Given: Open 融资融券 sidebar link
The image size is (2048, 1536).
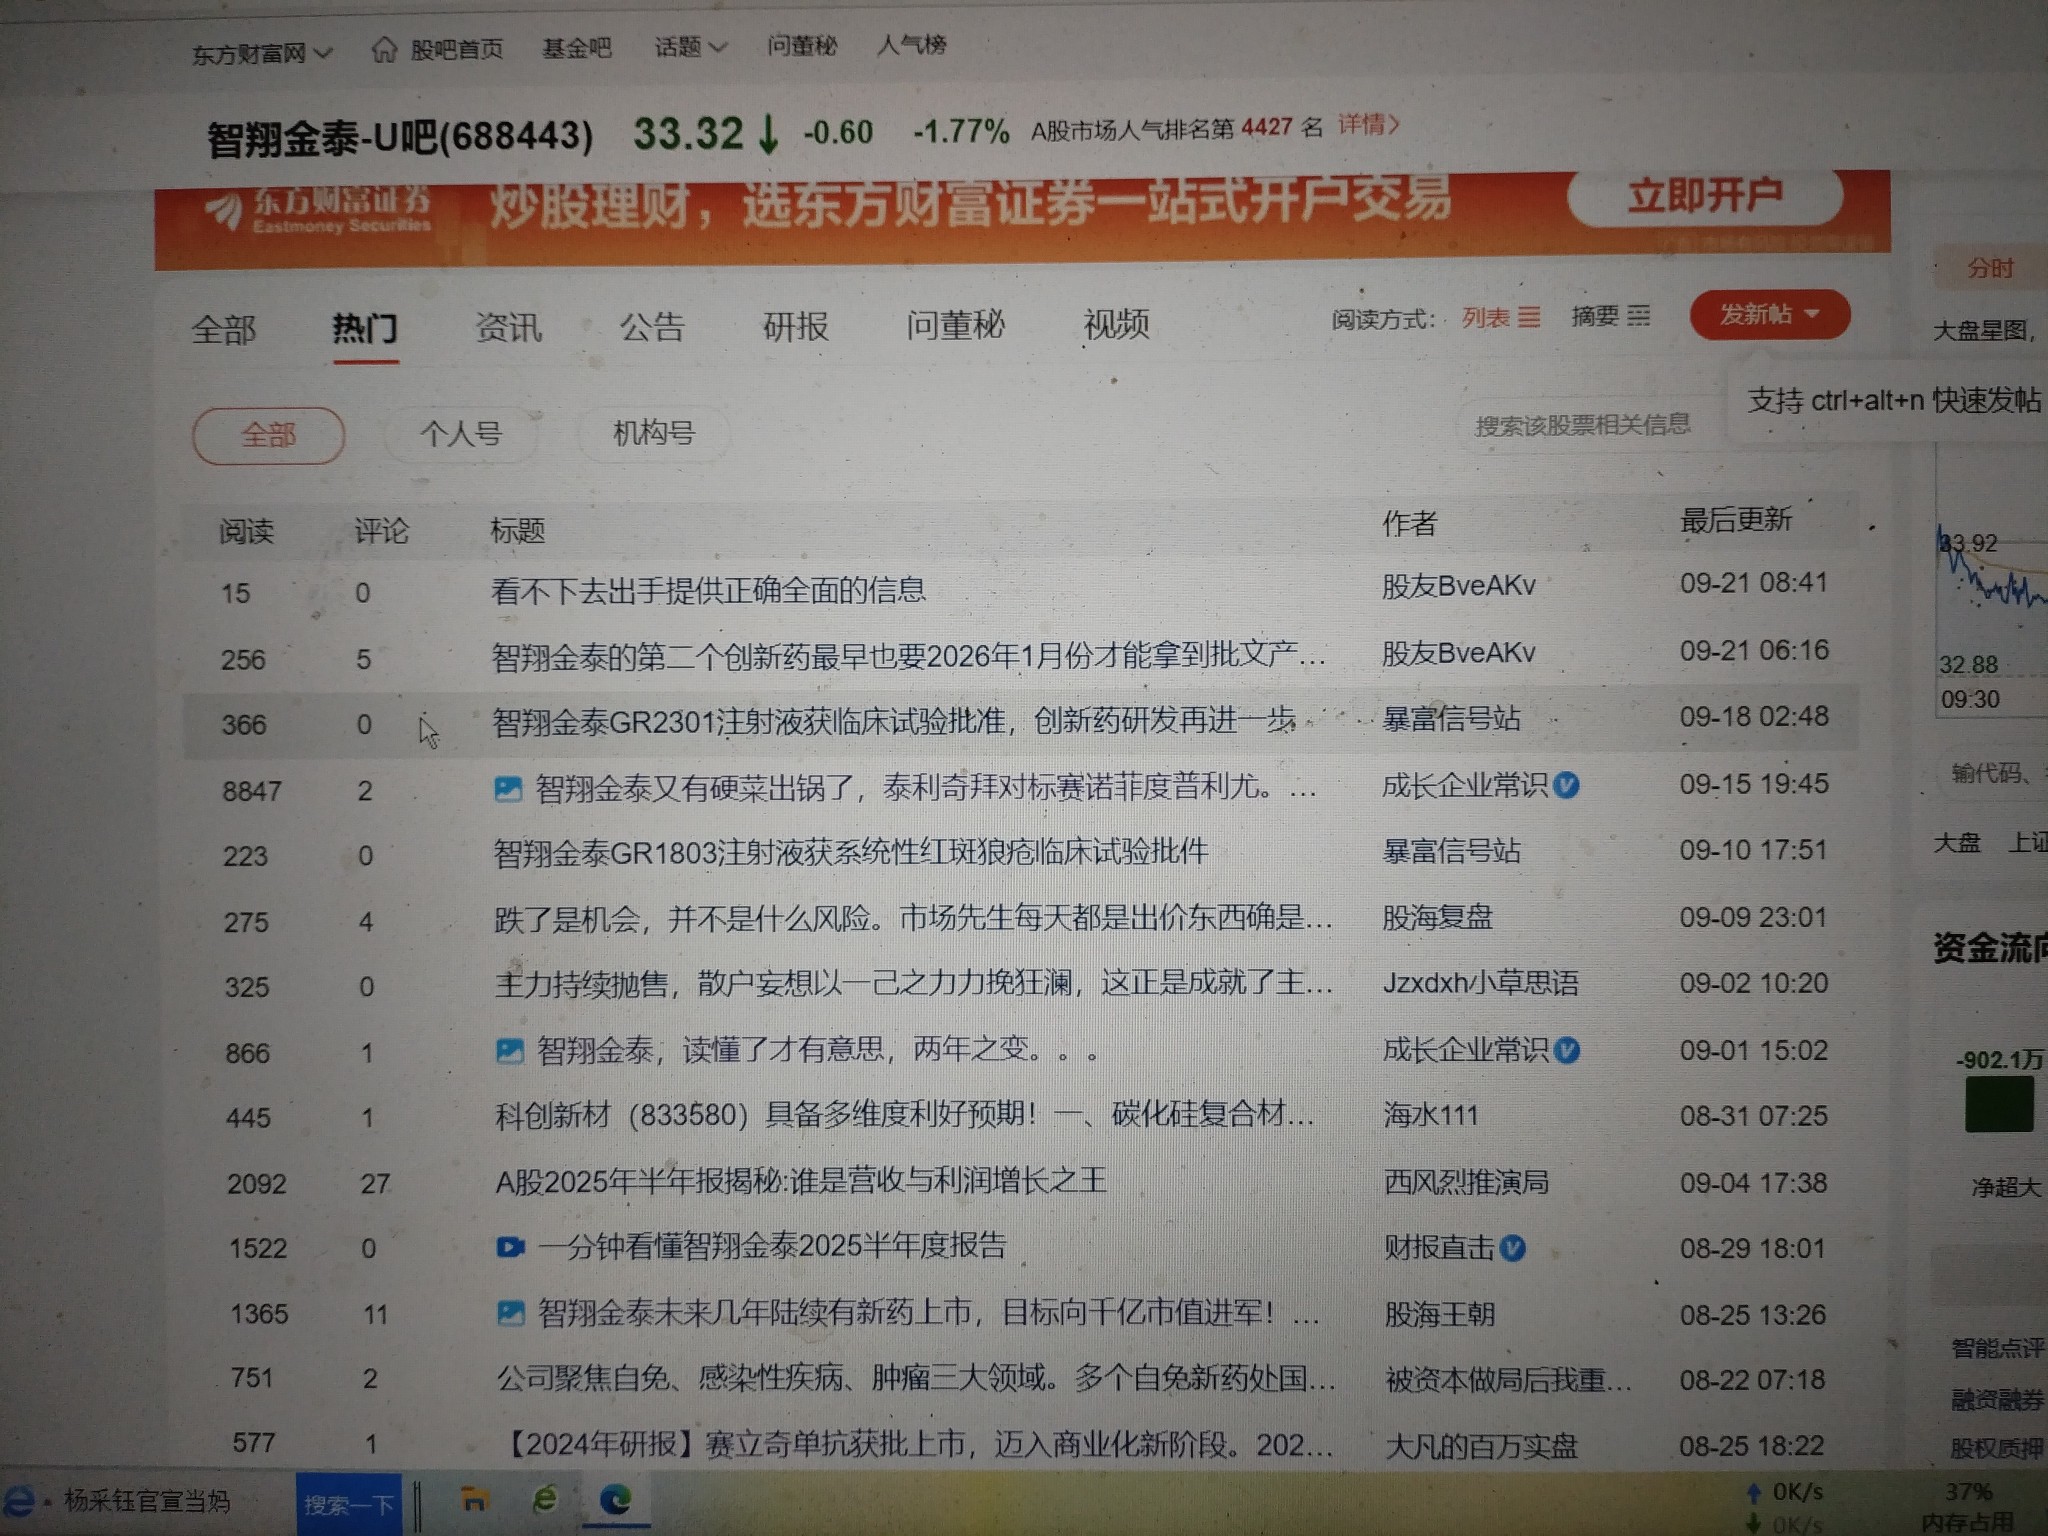Looking at the screenshot, I should pyautogui.click(x=1998, y=1399).
